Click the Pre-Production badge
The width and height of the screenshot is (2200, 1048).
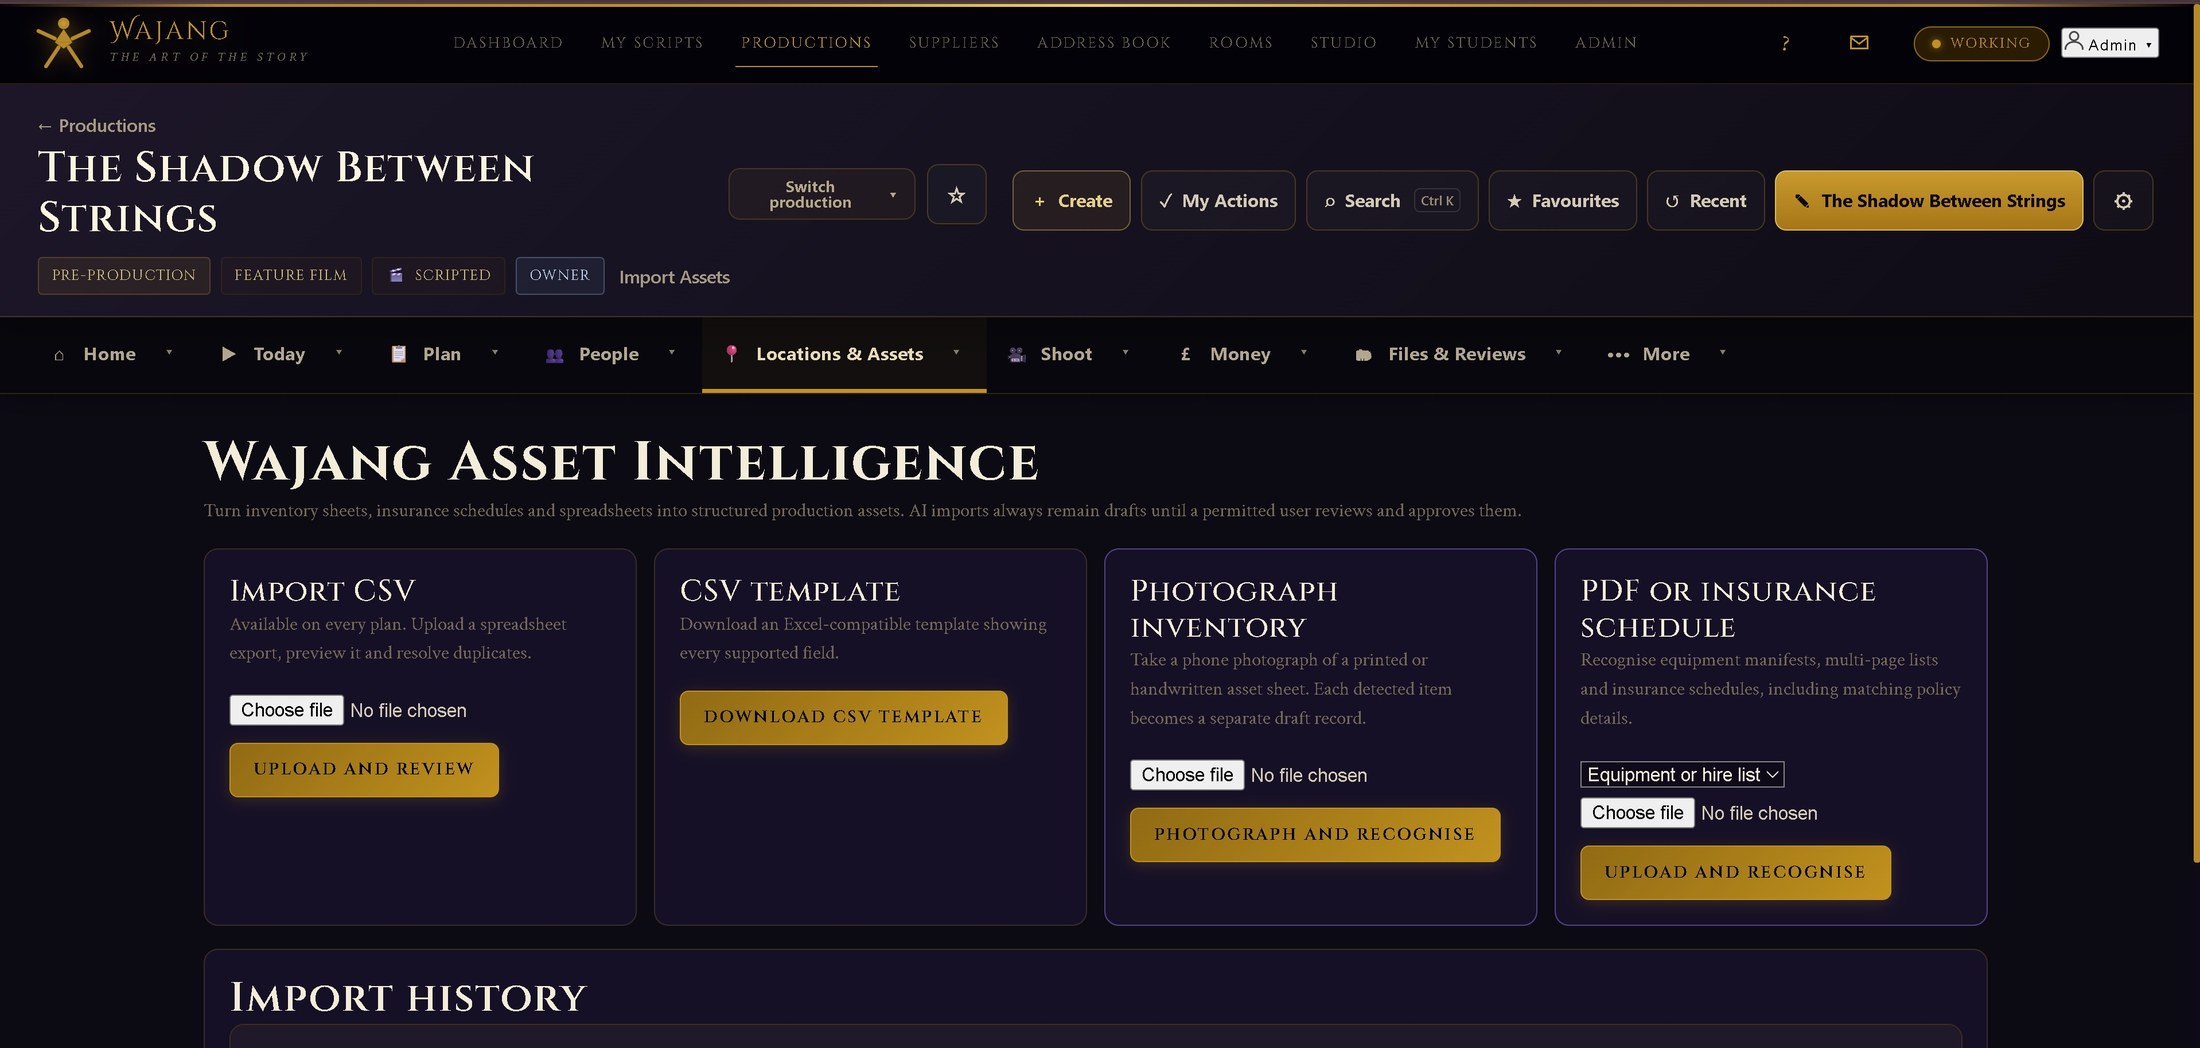(x=124, y=276)
